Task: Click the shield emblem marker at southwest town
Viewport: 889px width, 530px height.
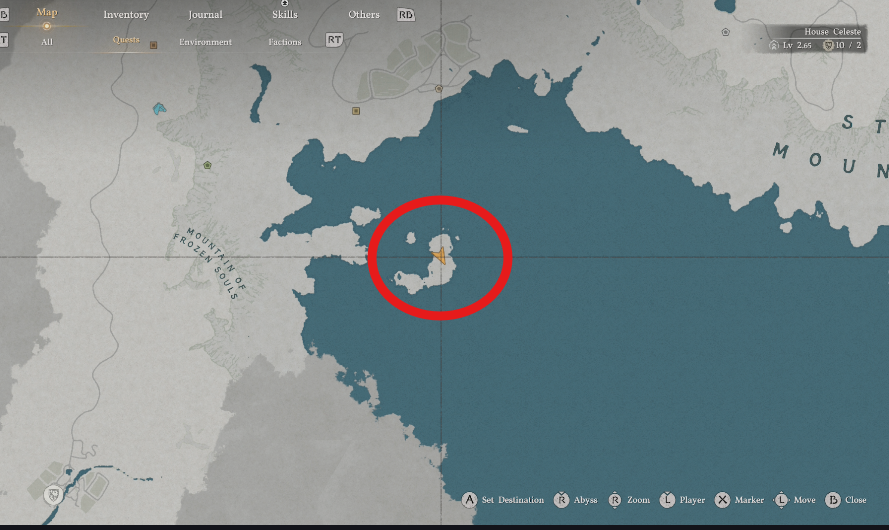Action: point(54,495)
